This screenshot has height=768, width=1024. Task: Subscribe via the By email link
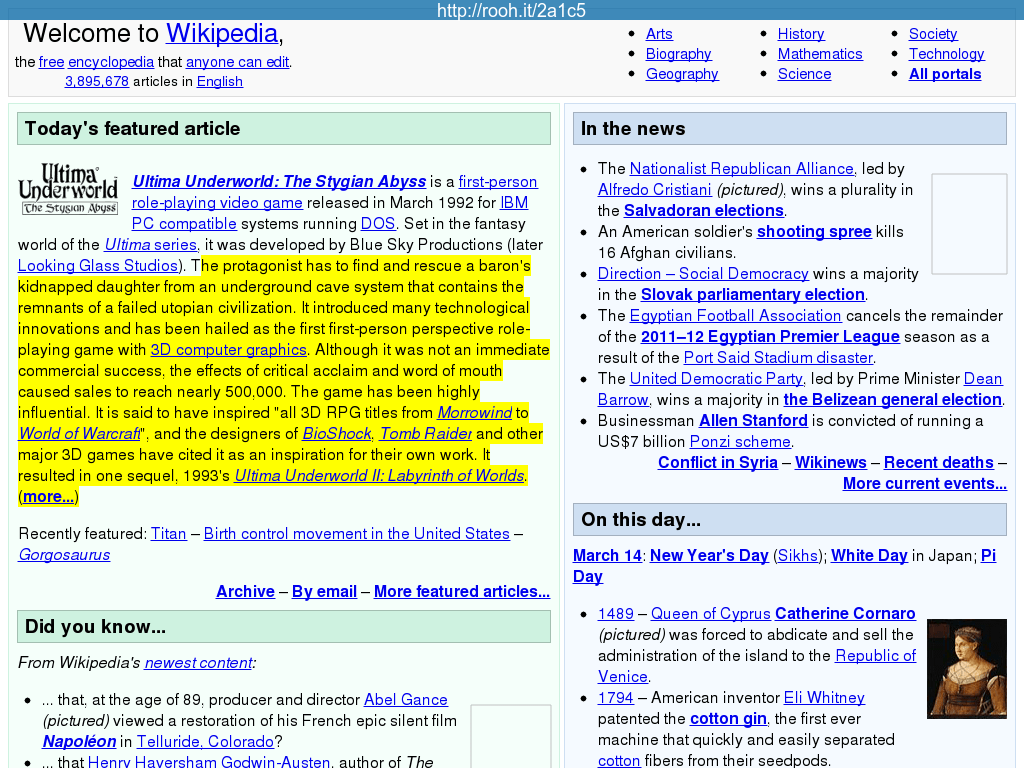point(324,592)
